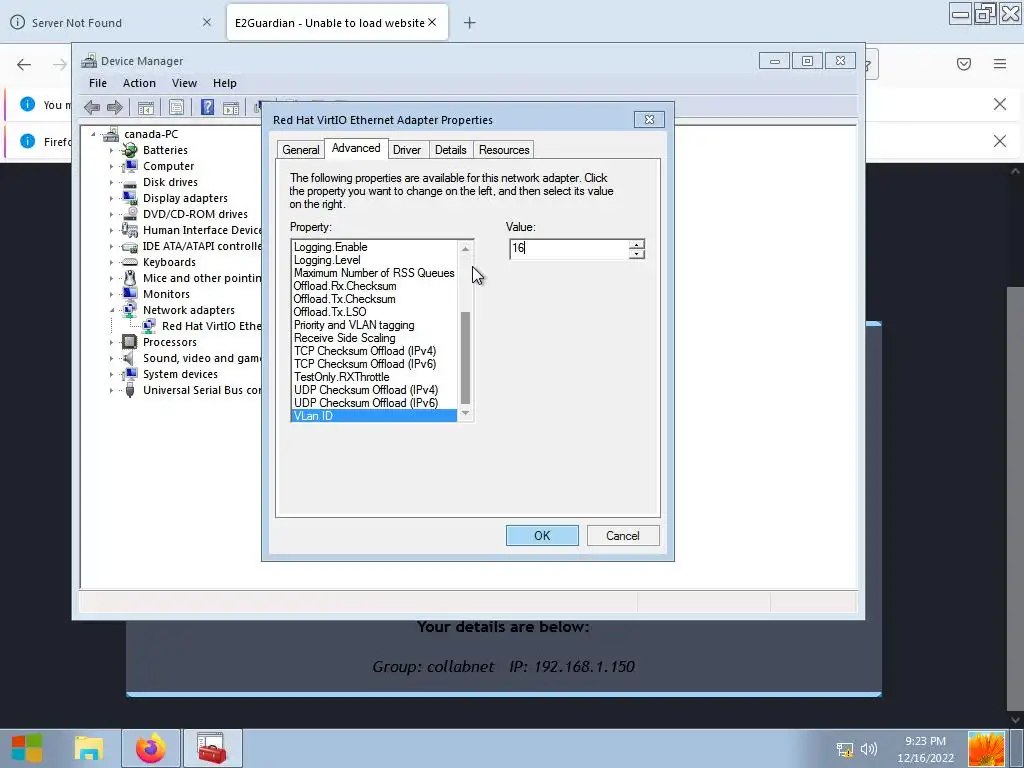Click the Forward arrow in Device Manager toolbar
Screen dimensions: 1024x768
(x=114, y=107)
